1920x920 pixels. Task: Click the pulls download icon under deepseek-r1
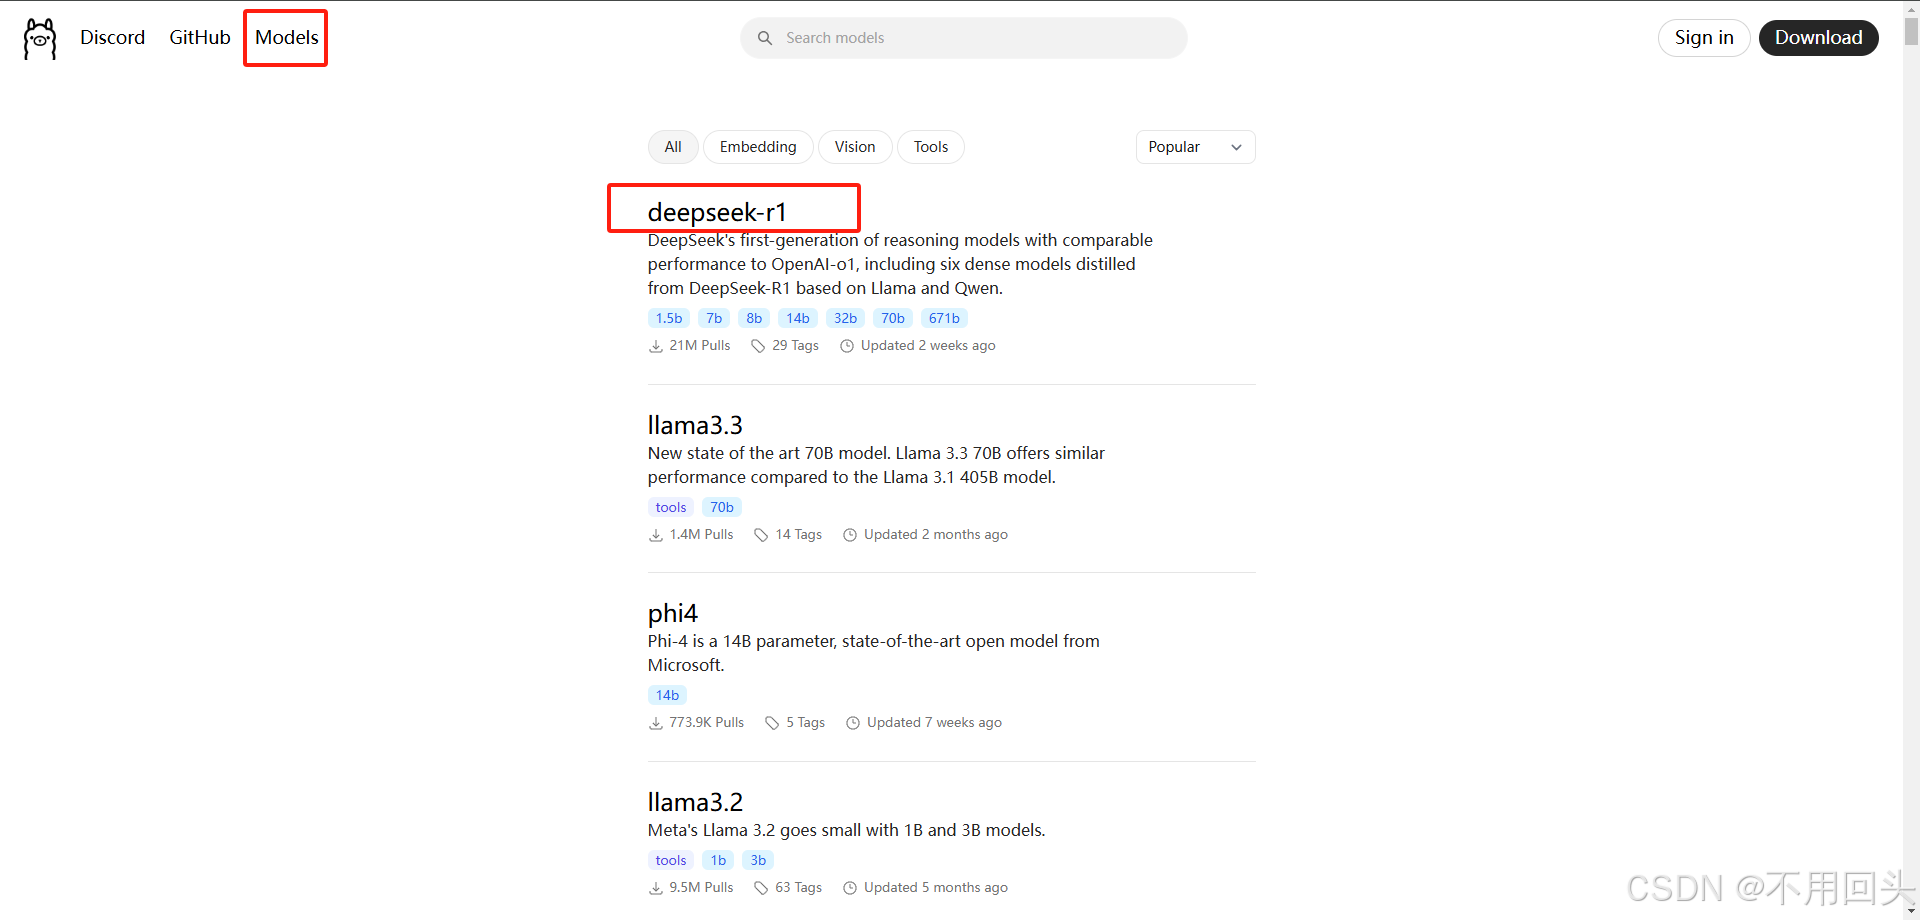point(656,346)
